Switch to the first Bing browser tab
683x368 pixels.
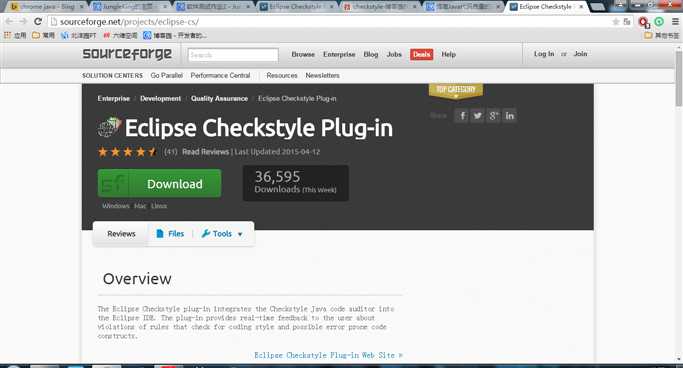46,7
